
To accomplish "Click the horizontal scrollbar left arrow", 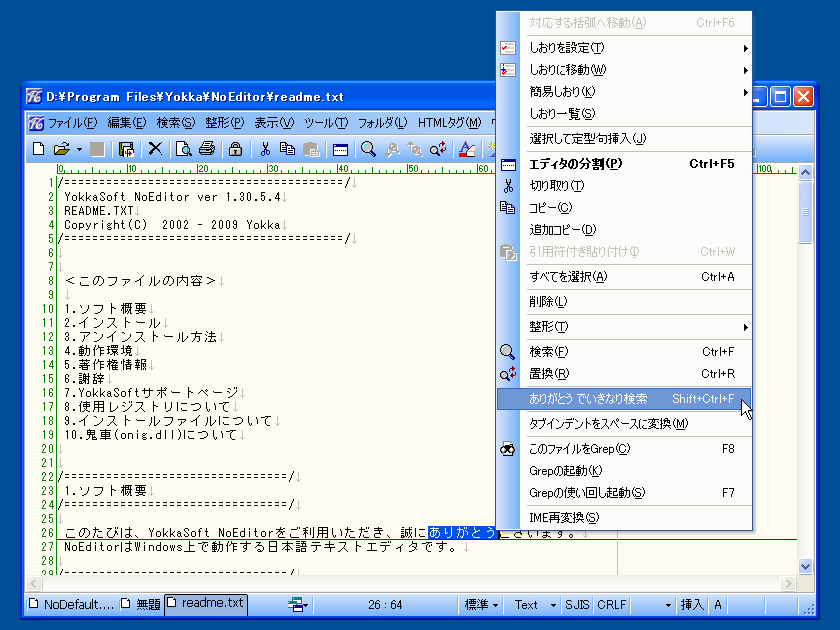I will click(34, 583).
